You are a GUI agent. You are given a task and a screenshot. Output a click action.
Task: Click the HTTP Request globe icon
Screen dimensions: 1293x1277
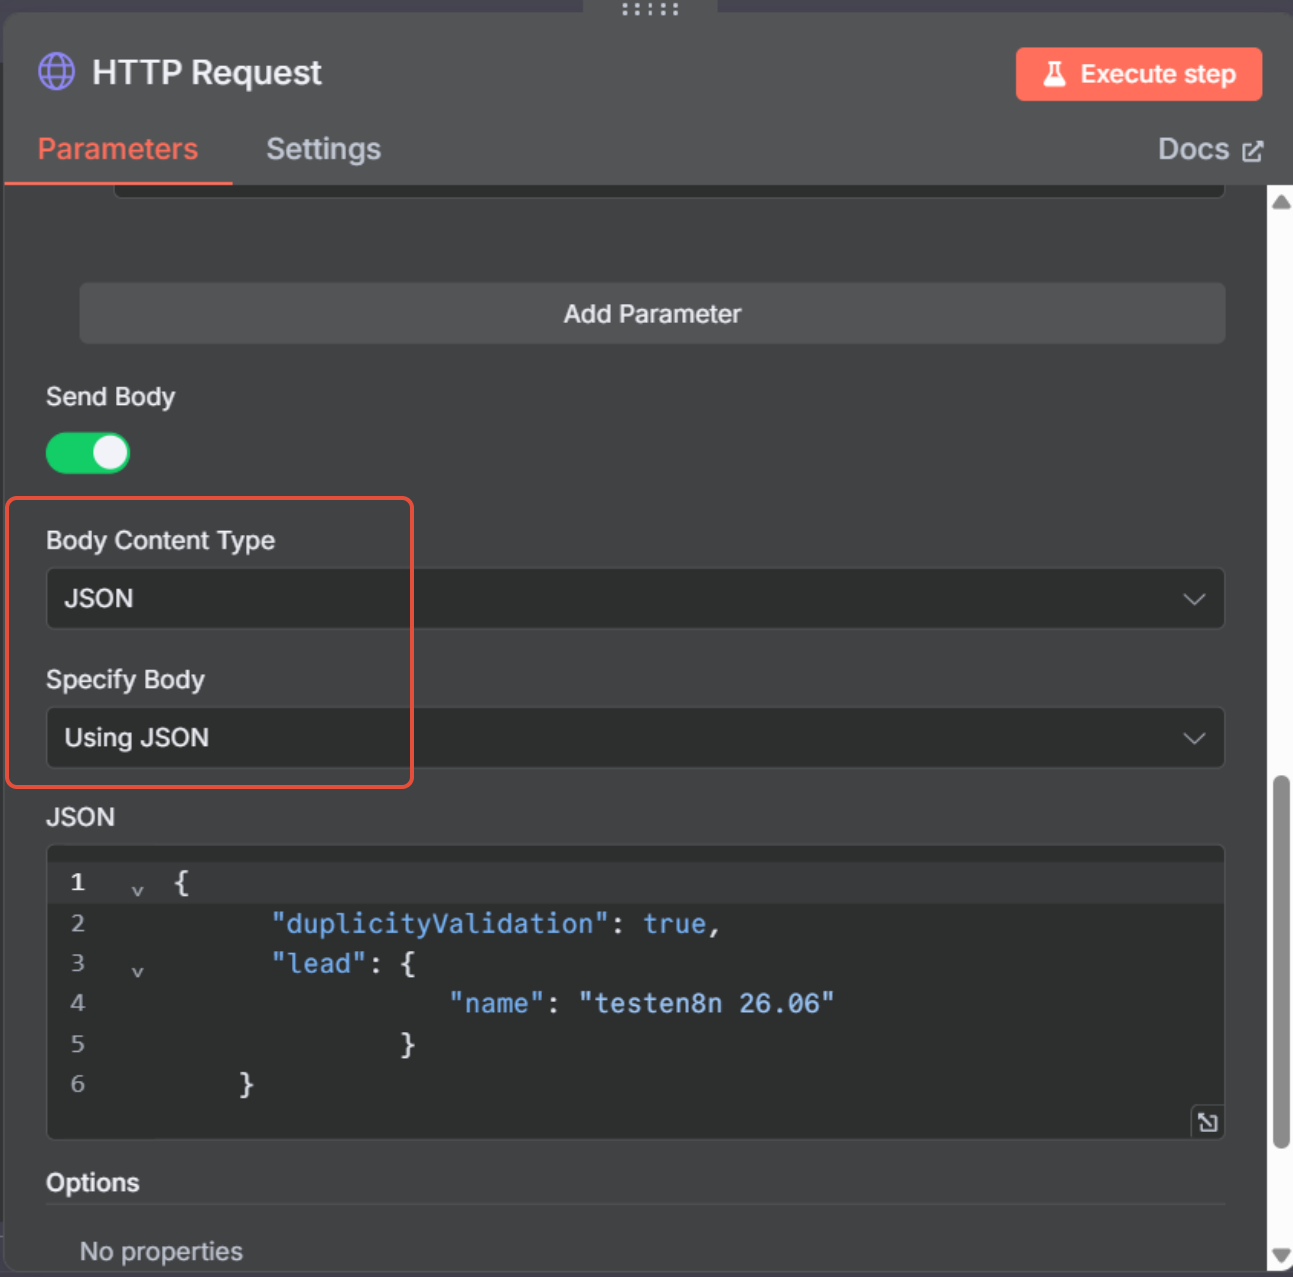coord(57,72)
